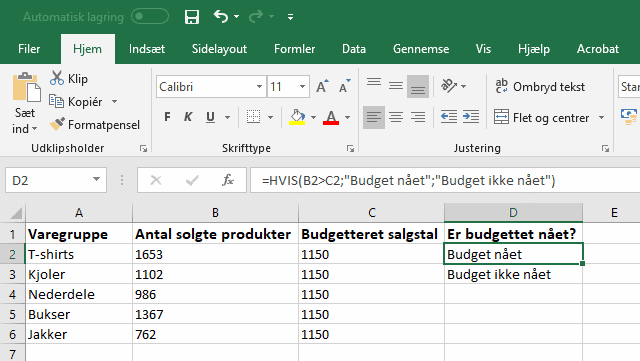Screen dimensions: 640x361
Task: Click the text orientation icon
Action: coord(449,86)
